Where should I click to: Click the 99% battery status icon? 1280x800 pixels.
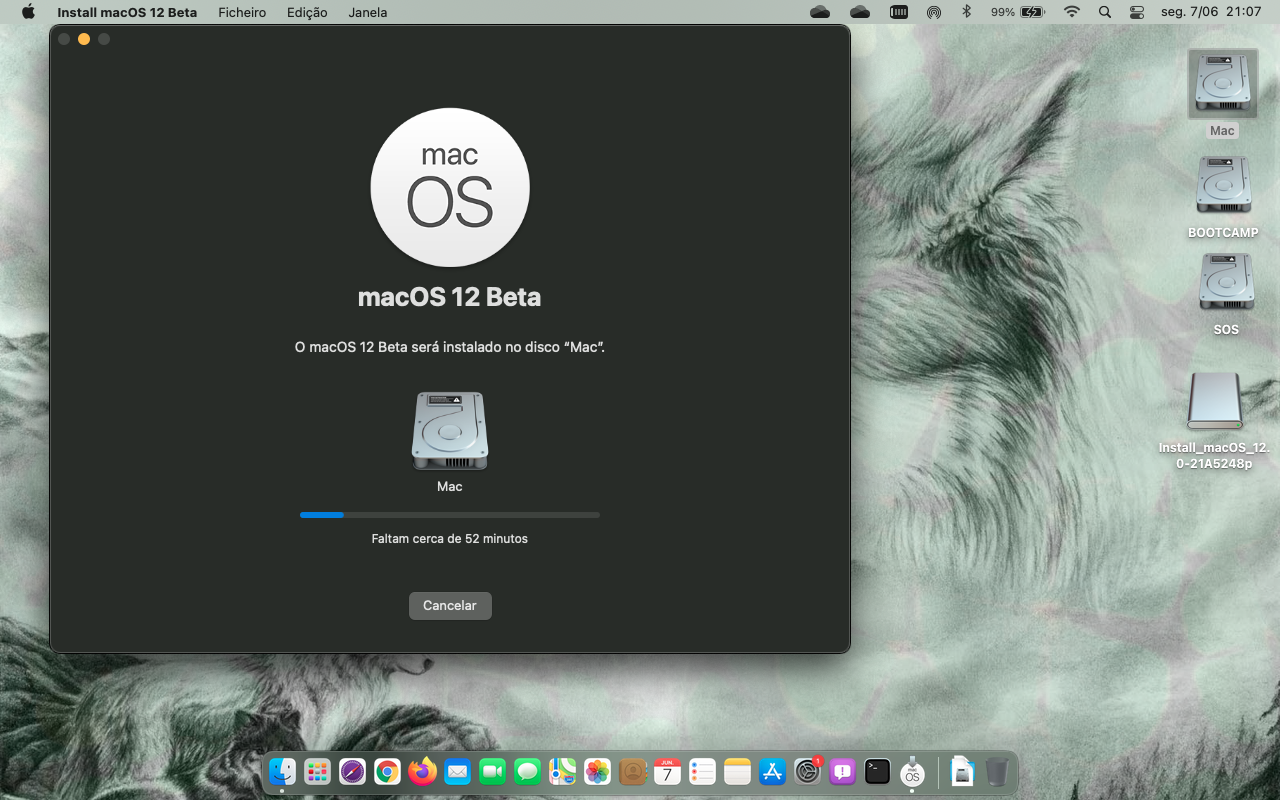point(1018,12)
